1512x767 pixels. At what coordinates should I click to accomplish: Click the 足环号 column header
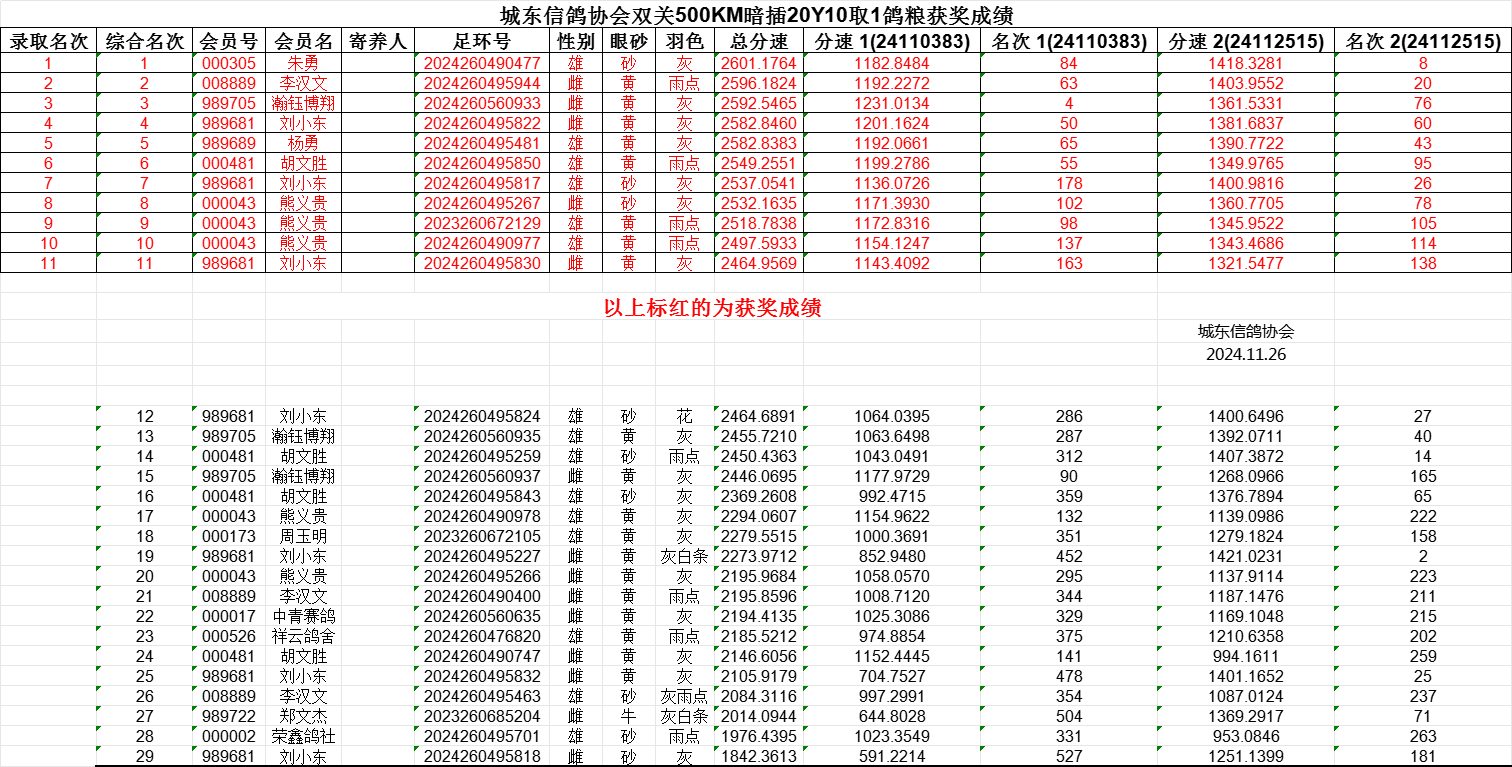(x=482, y=42)
